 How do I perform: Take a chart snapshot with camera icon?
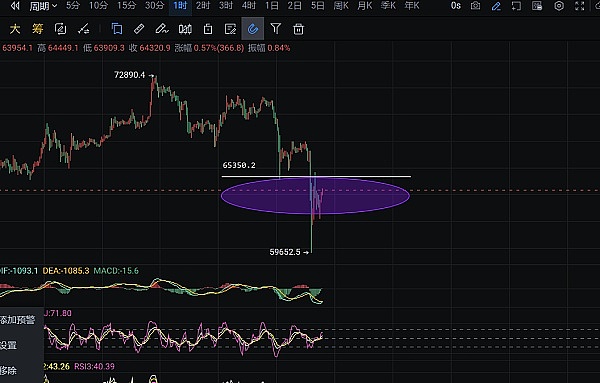475,6
